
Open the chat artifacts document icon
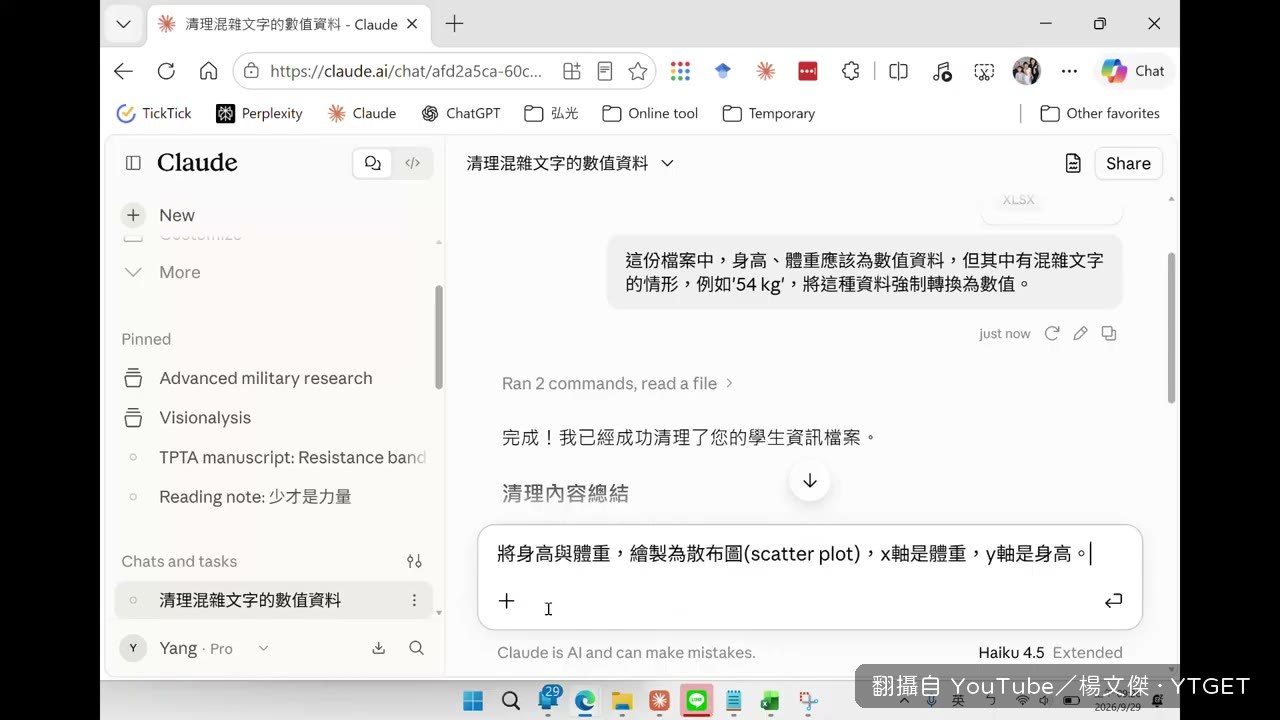click(x=1073, y=163)
